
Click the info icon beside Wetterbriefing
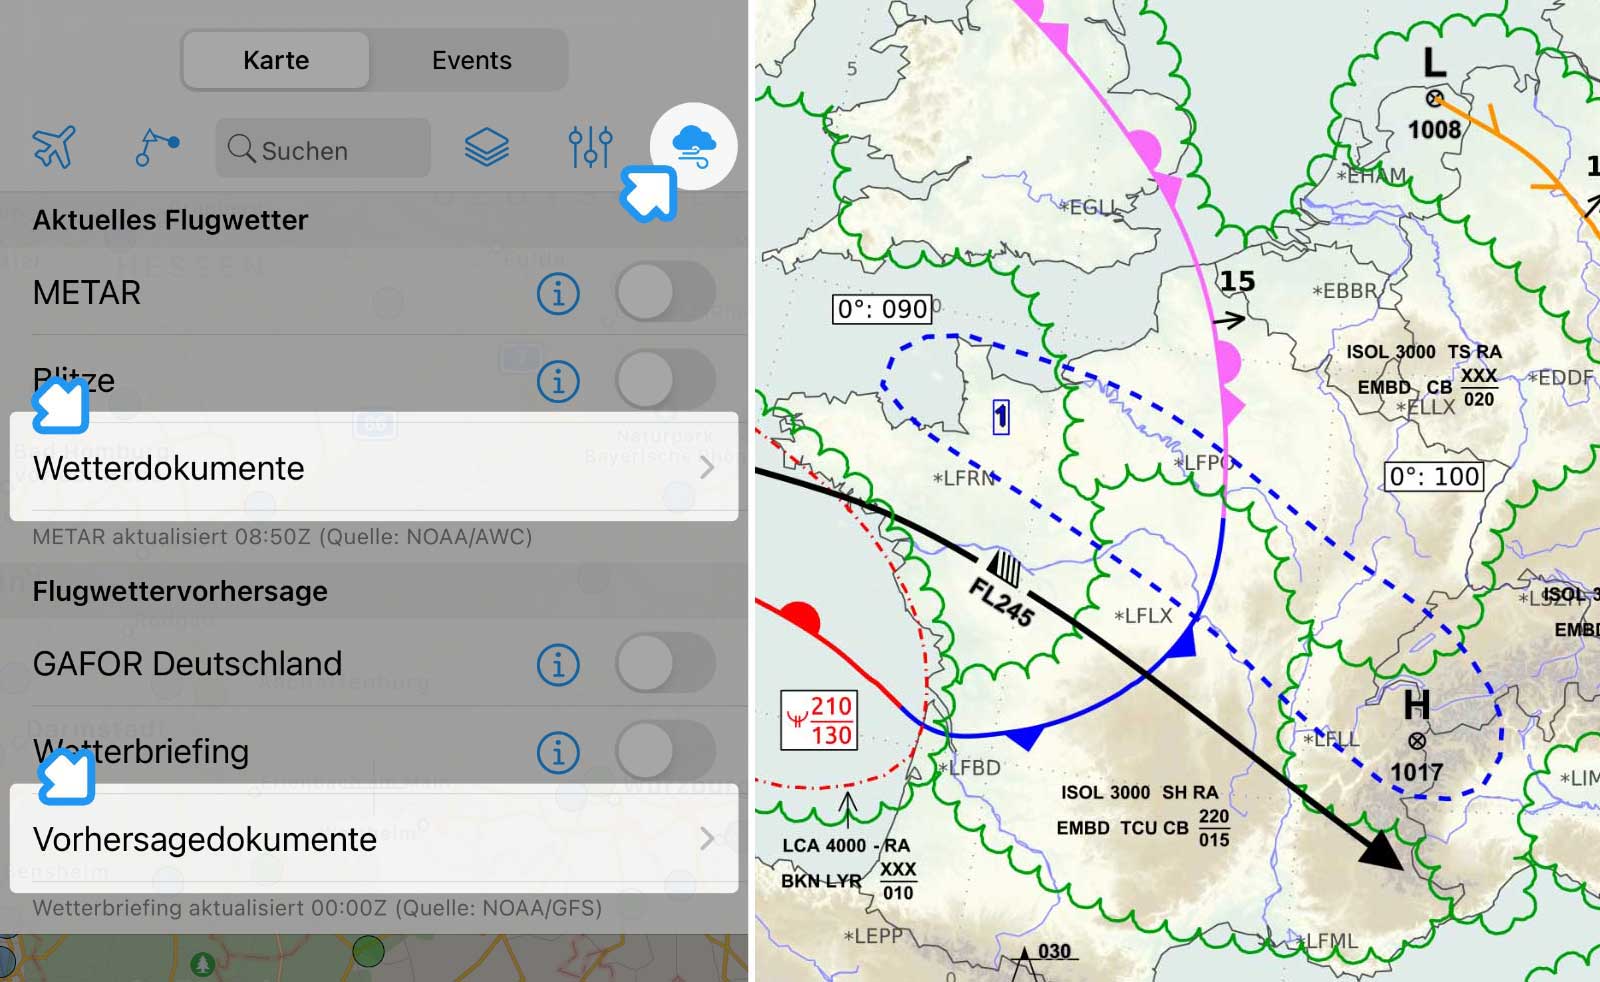[x=560, y=751]
